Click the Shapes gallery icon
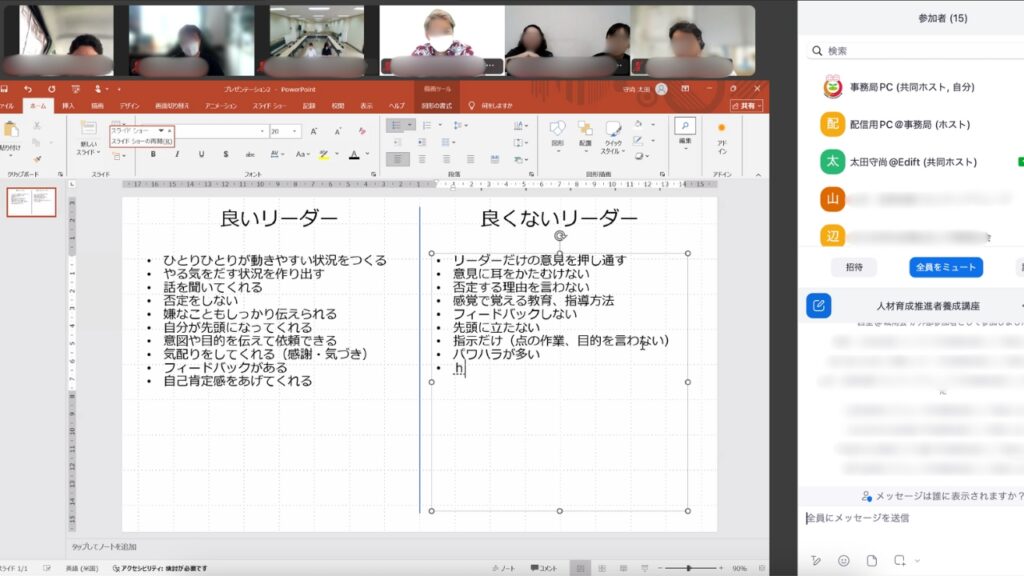This screenshot has width=1024, height=576. pyautogui.click(x=557, y=129)
